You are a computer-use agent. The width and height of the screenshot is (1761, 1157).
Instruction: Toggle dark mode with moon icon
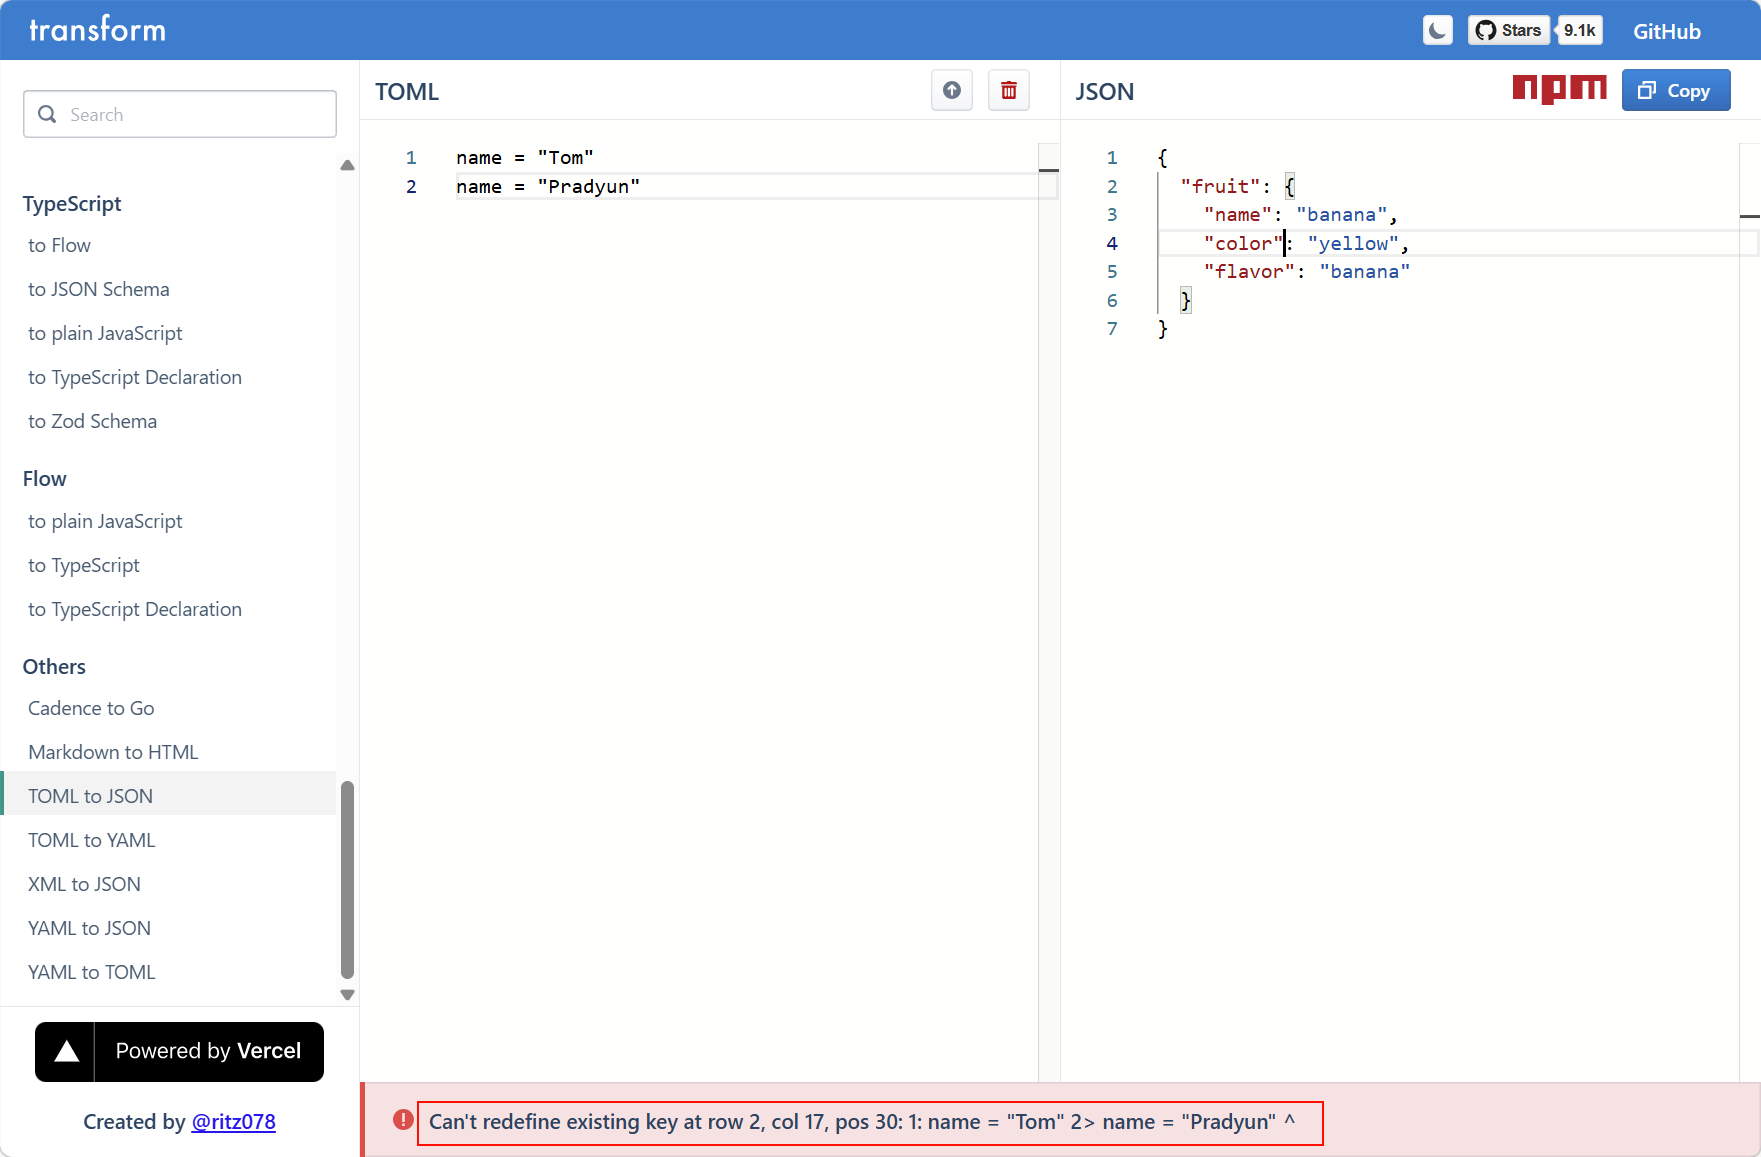click(x=1437, y=30)
